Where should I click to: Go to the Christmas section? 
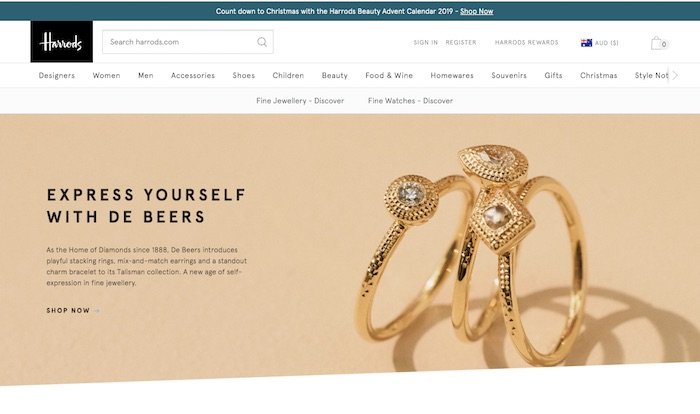click(x=598, y=75)
